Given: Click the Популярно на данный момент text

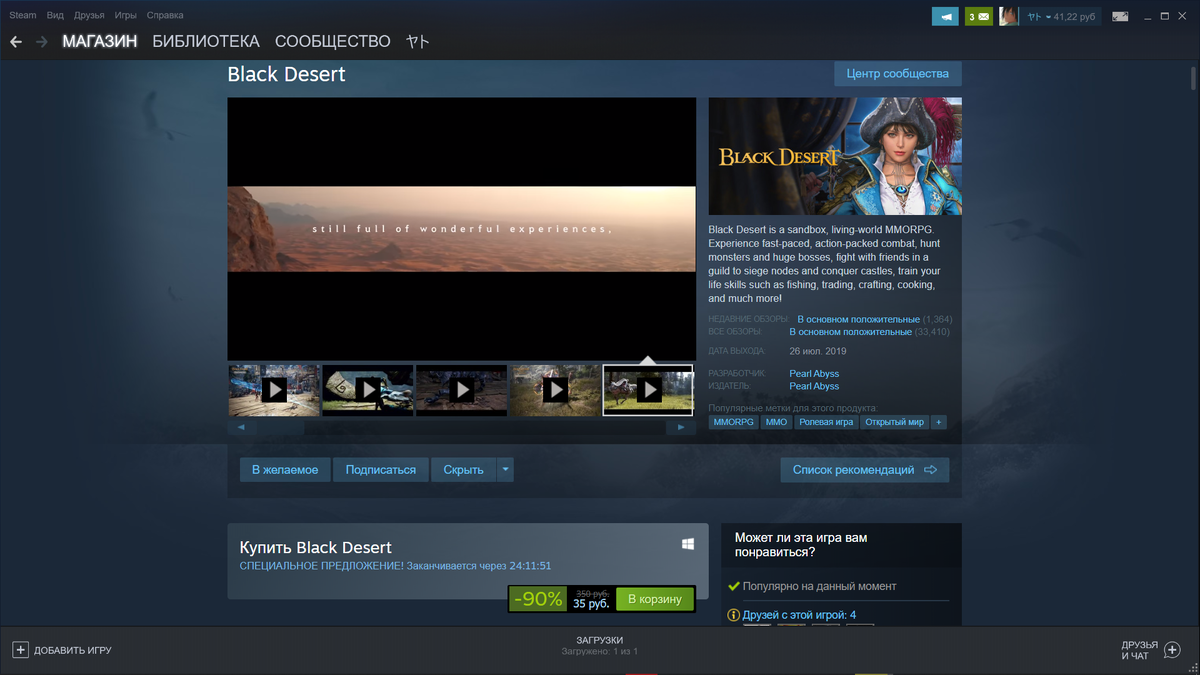Looking at the screenshot, I should 820,586.
